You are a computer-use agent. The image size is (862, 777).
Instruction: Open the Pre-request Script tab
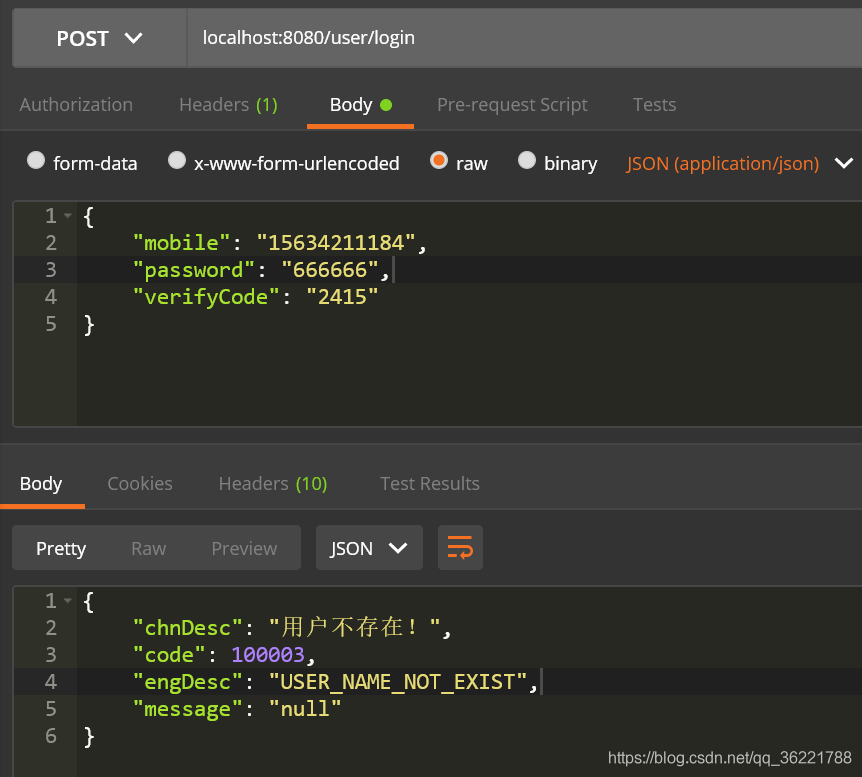point(512,104)
